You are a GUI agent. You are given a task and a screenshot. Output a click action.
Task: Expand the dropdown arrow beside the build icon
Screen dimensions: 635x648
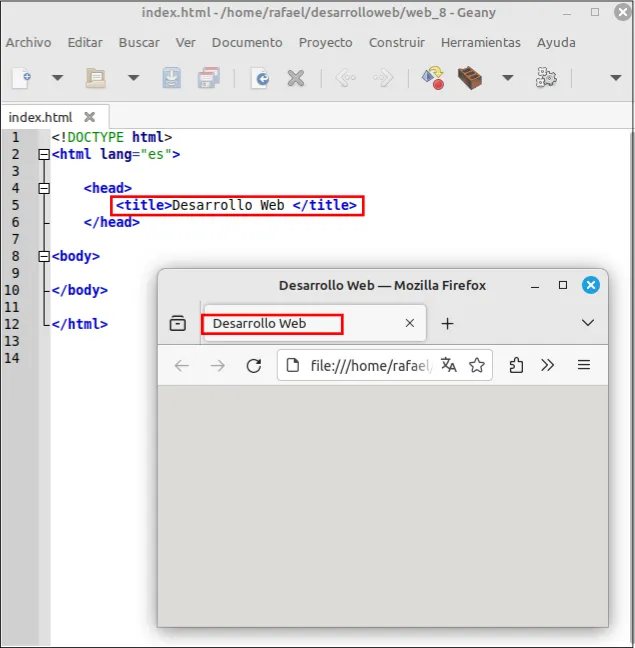pos(508,78)
